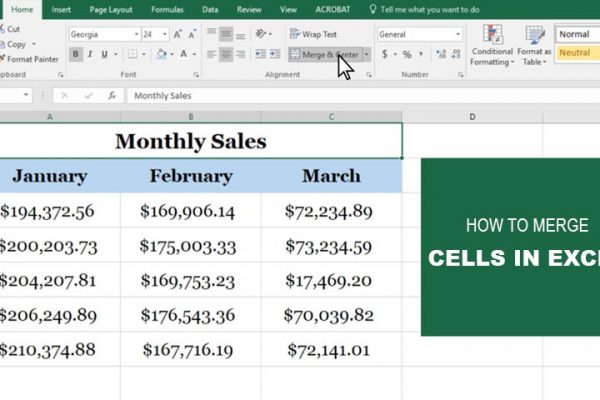Open Fill Color dropdown arrow
This screenshot has width=600, height=400.
click(172, 54)
